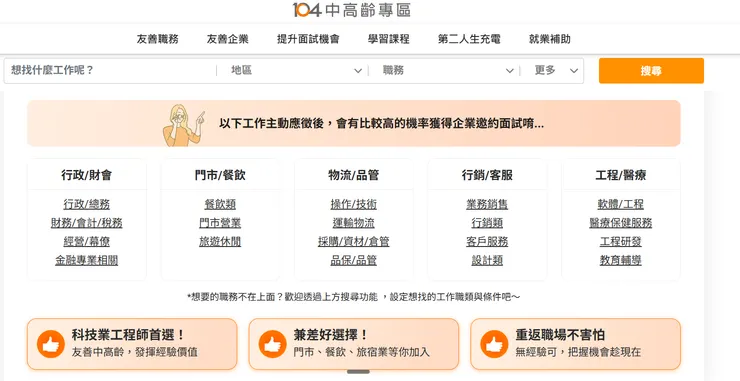Select 第二人生充電 navigation item

coord(469,39)
